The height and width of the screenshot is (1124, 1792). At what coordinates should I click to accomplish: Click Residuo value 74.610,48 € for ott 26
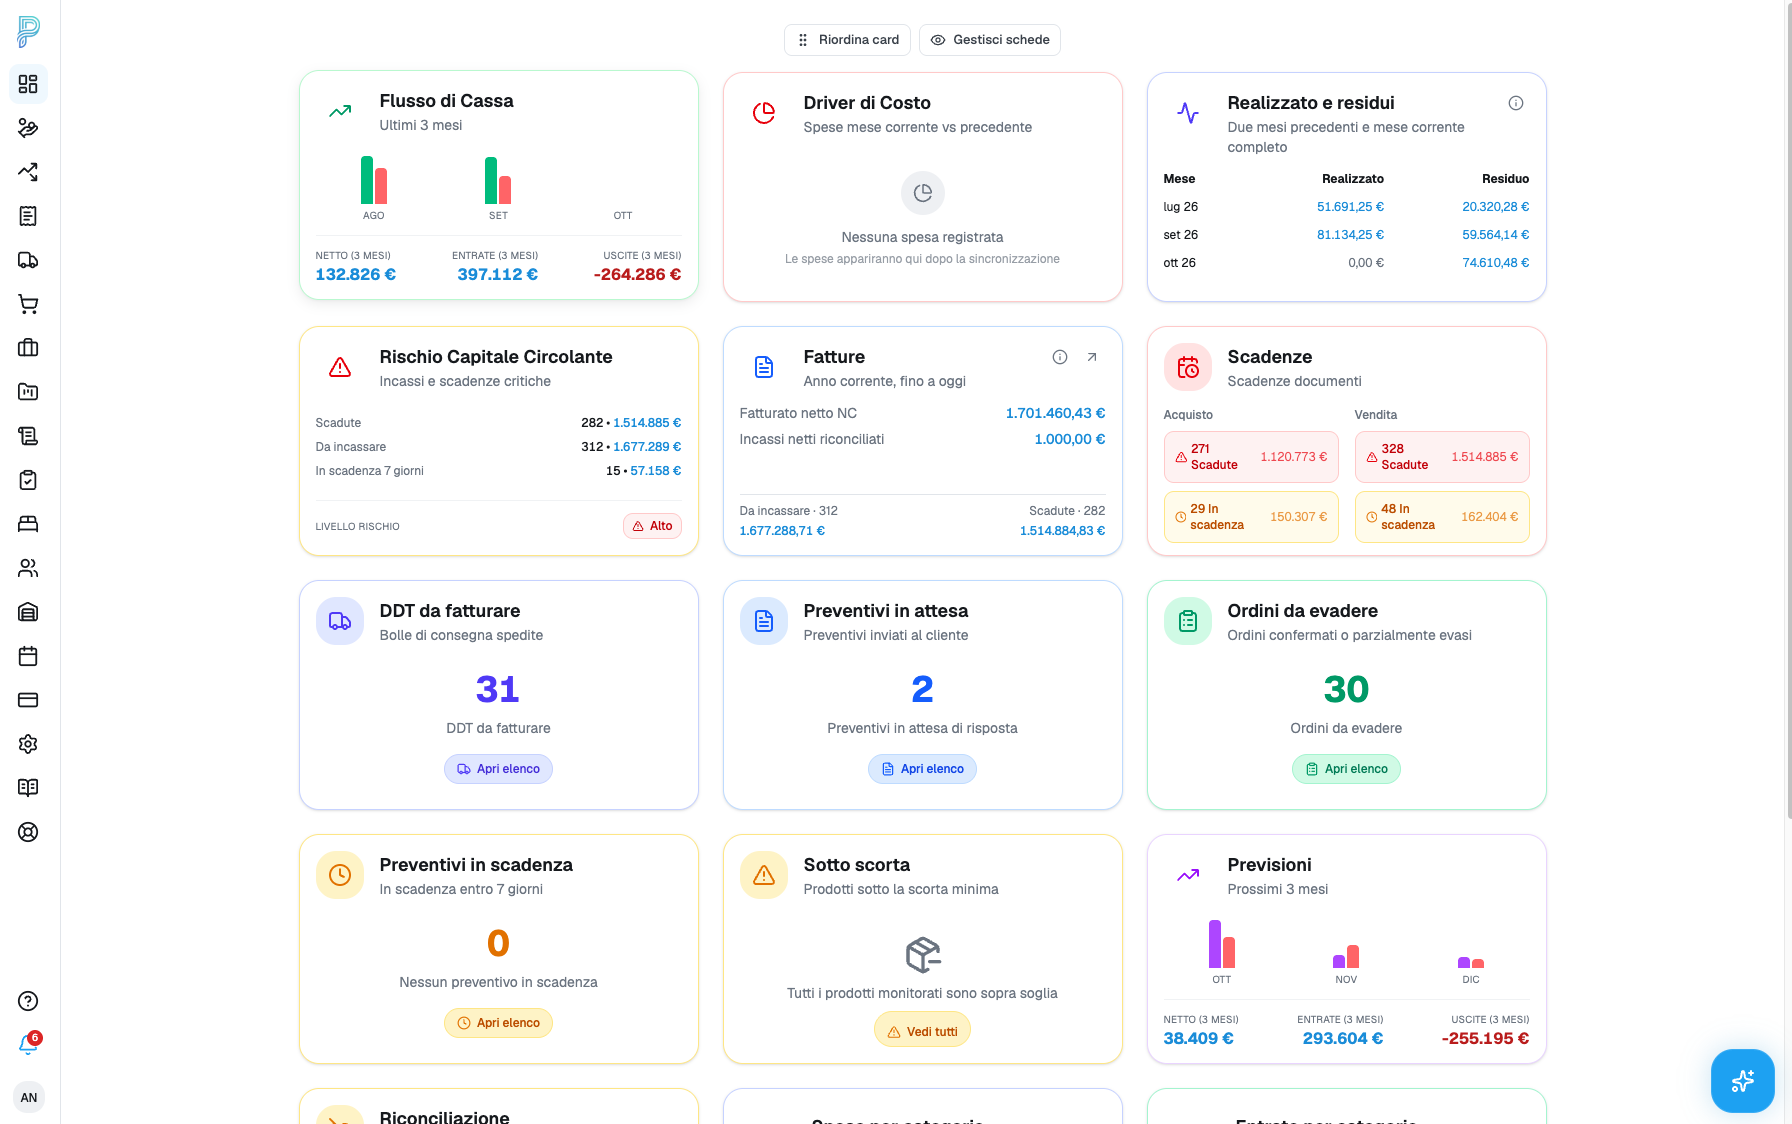click(x=1495, y=263)
